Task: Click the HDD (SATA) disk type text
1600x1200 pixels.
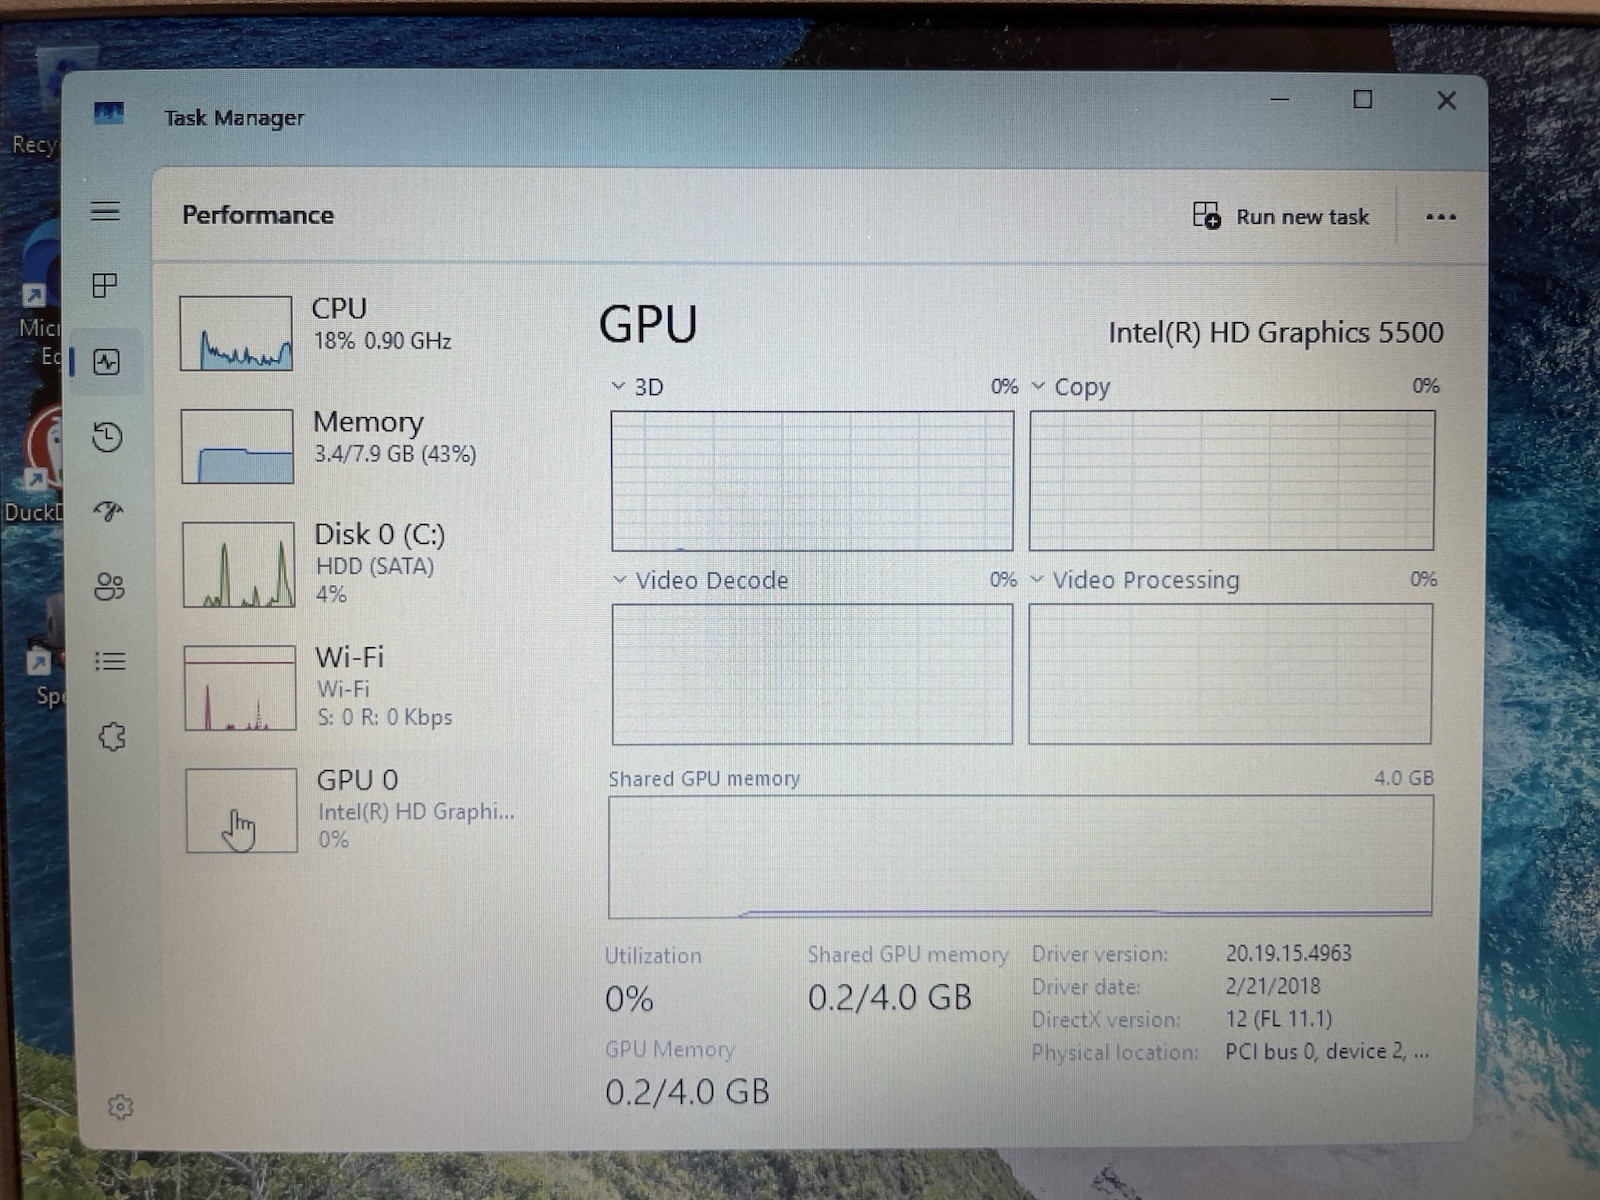Action: [375, 567]
